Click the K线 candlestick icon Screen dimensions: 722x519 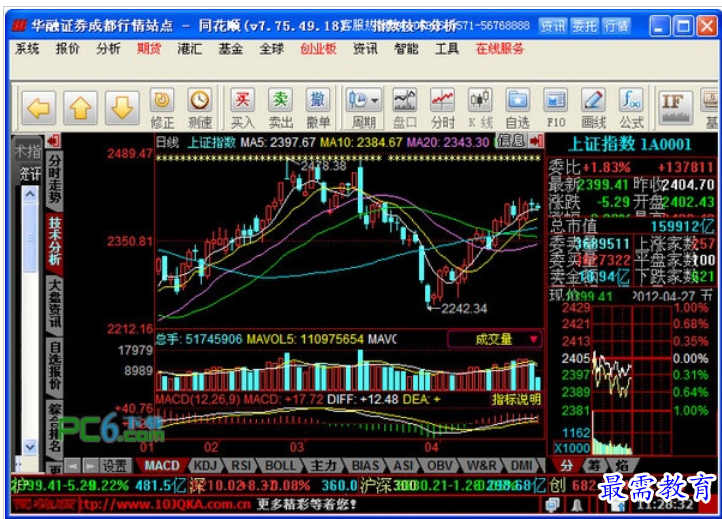pyautogui.click(x=480, y=109)
